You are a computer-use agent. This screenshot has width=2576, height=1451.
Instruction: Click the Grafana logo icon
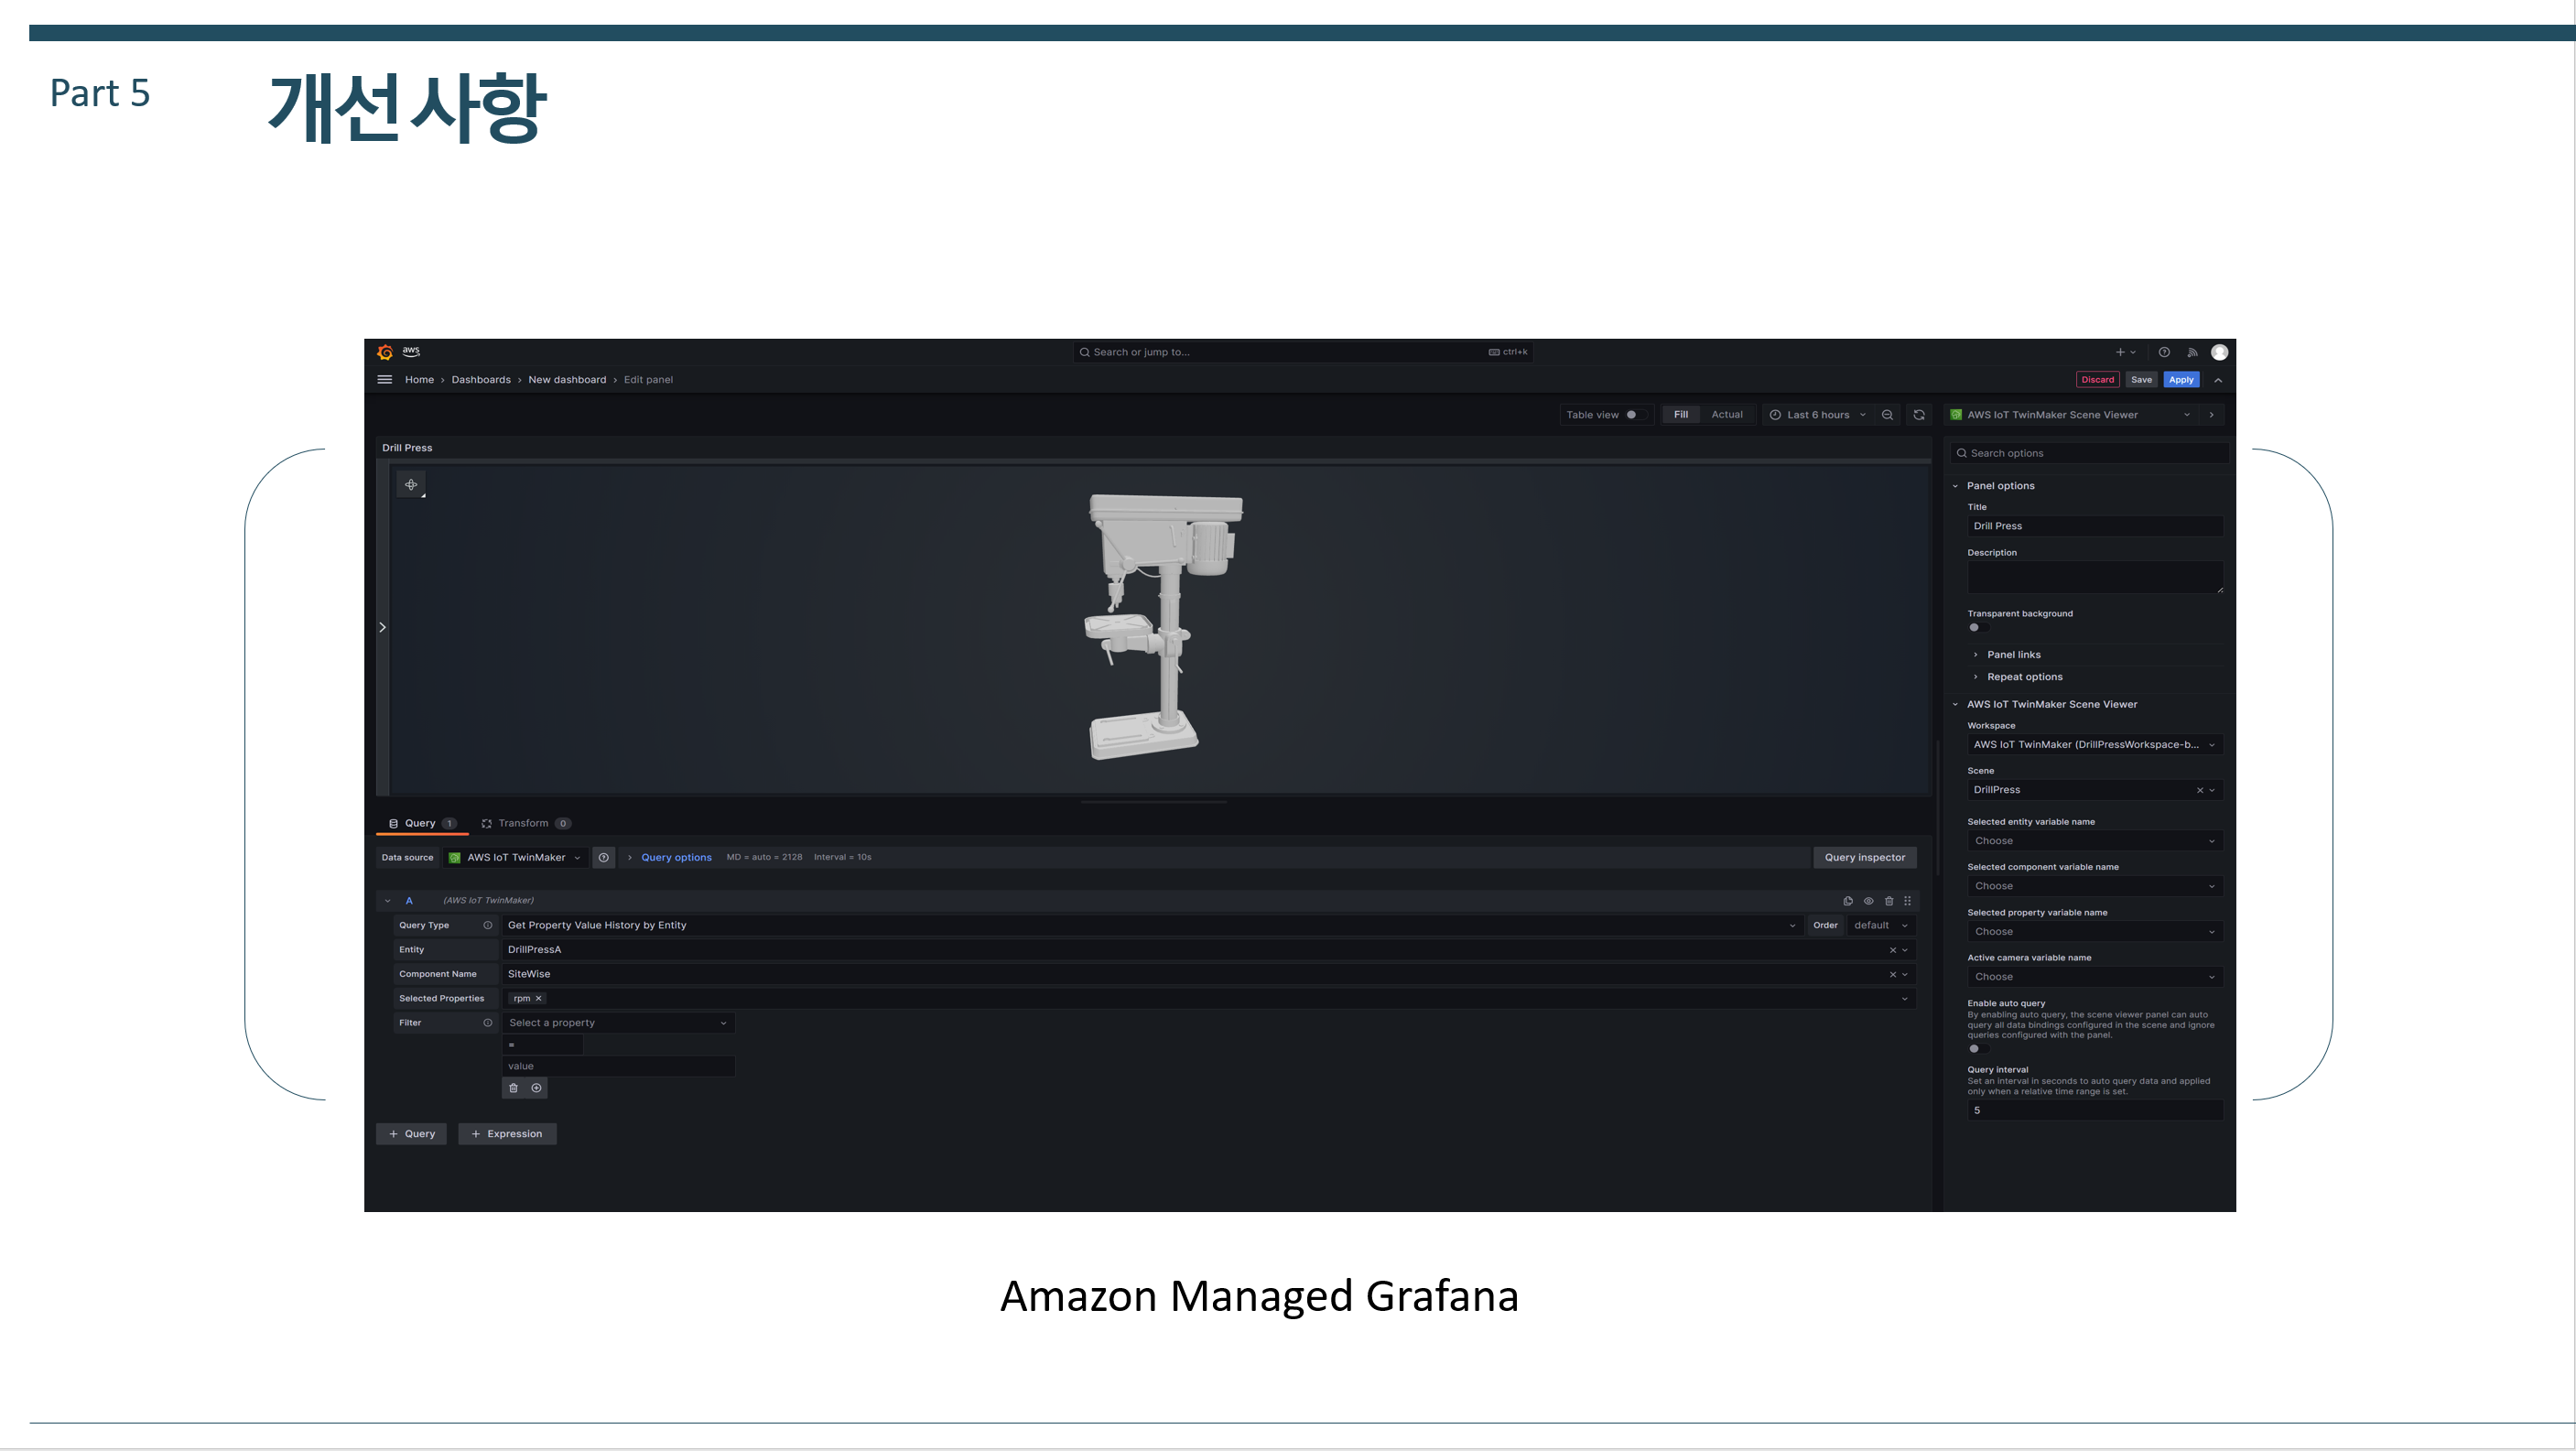click(385, 352)
